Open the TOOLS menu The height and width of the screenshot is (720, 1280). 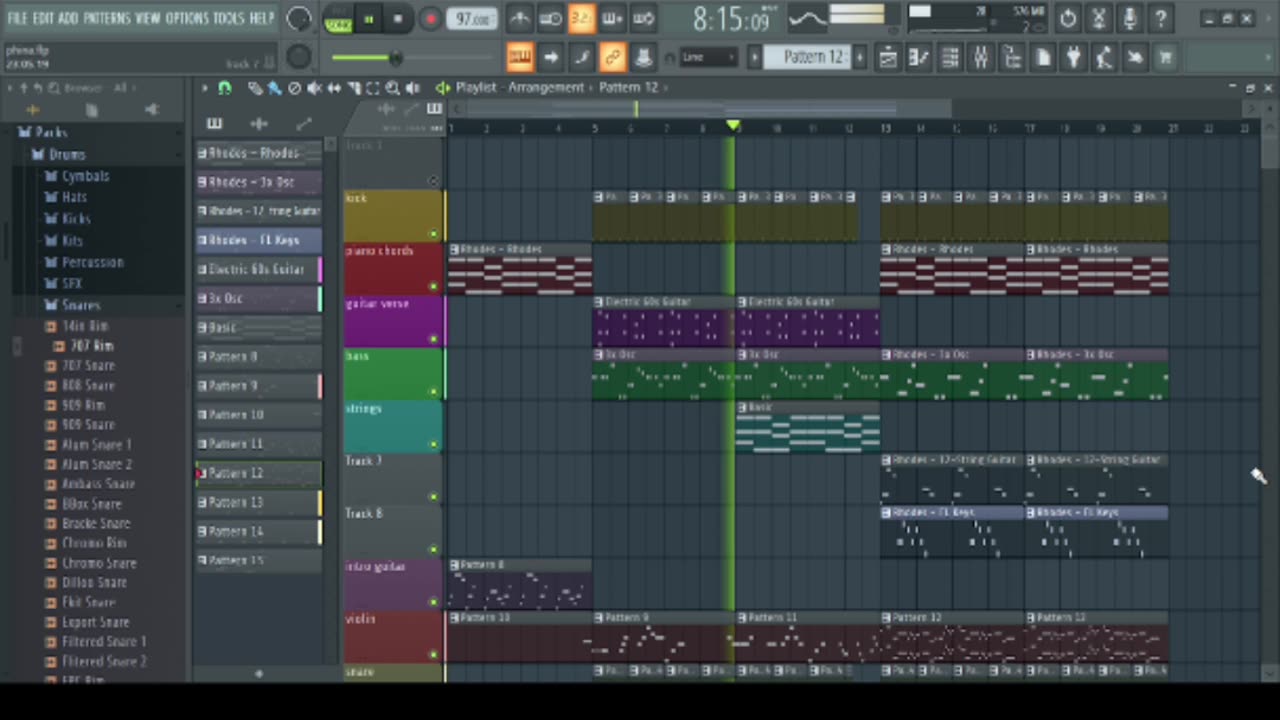[228, 18]
